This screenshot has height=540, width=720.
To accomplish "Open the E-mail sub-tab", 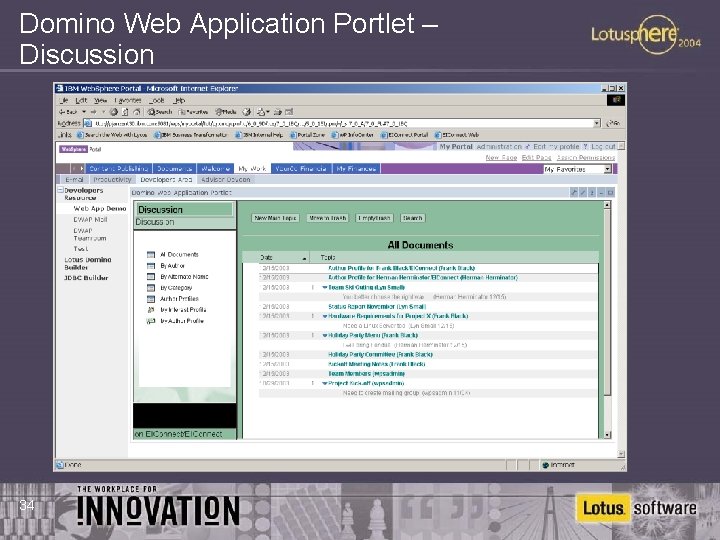I will click(74, 180).
